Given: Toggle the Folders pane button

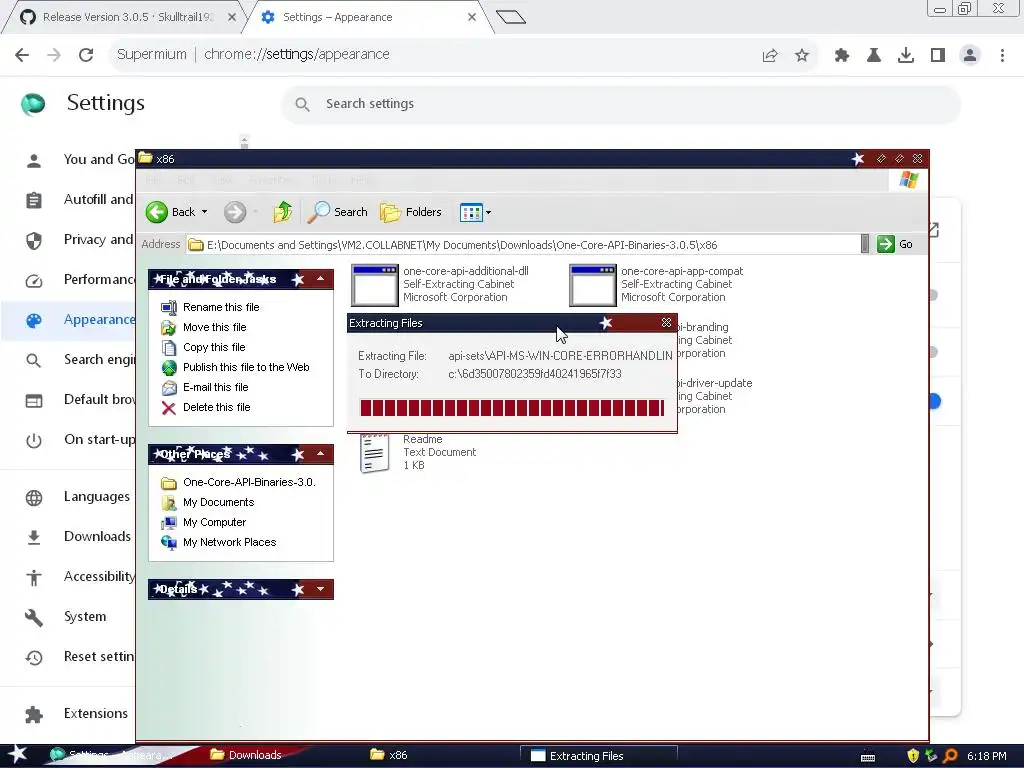Looking at the screenshot, I should point(411,212).
